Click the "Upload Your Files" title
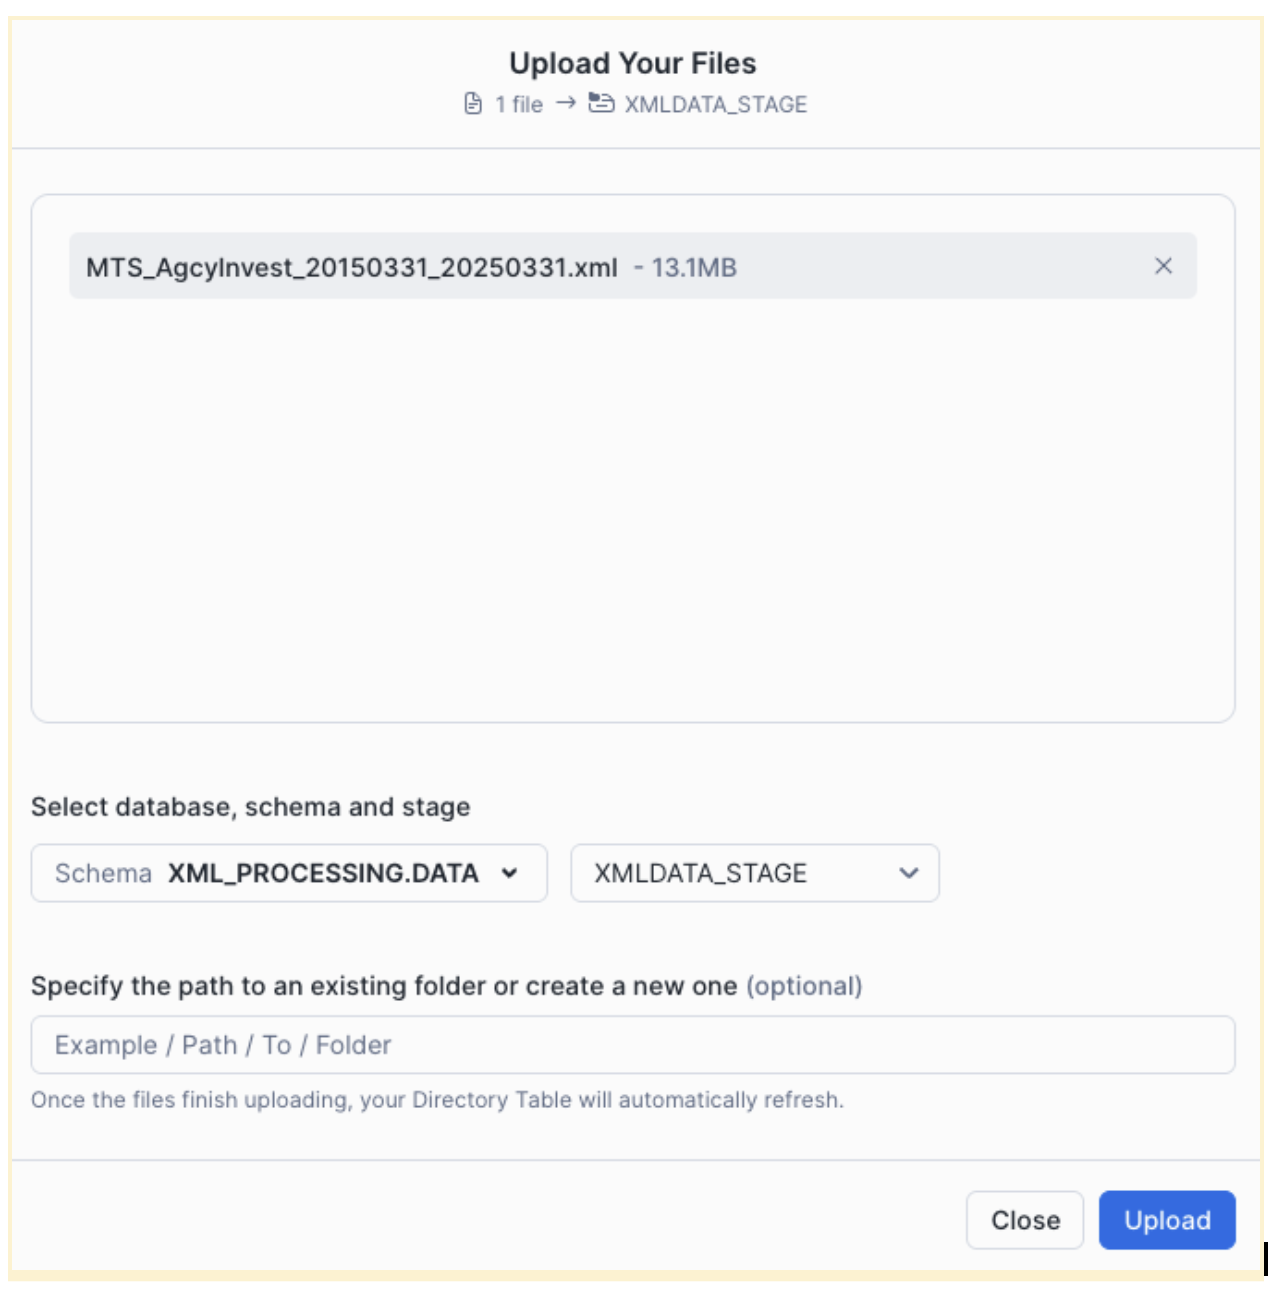 point(632,63)
